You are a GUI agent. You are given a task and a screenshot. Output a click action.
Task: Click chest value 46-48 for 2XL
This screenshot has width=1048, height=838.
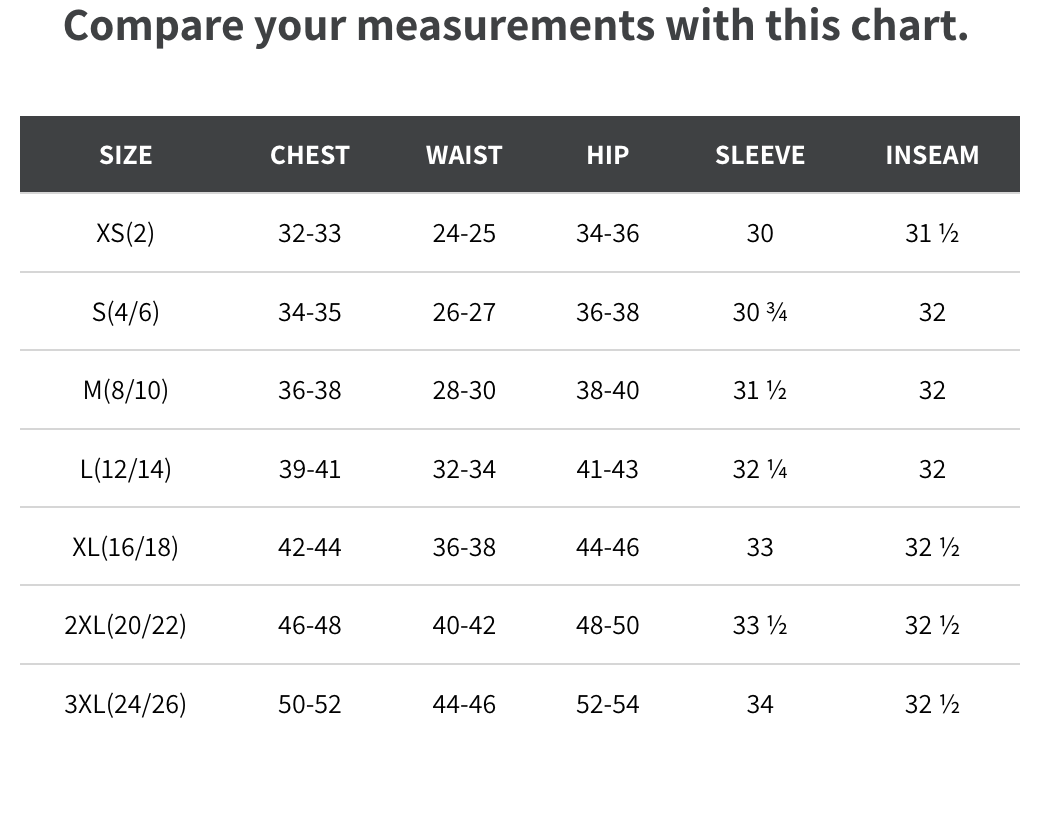[x=310, y=625]
